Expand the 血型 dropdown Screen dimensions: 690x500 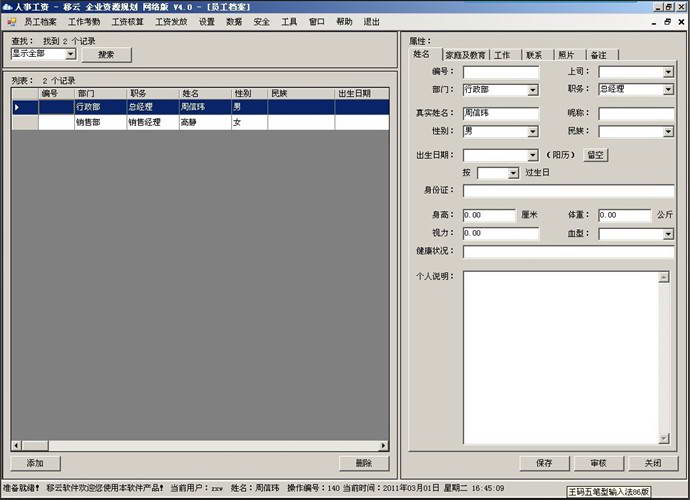point(668,234)
